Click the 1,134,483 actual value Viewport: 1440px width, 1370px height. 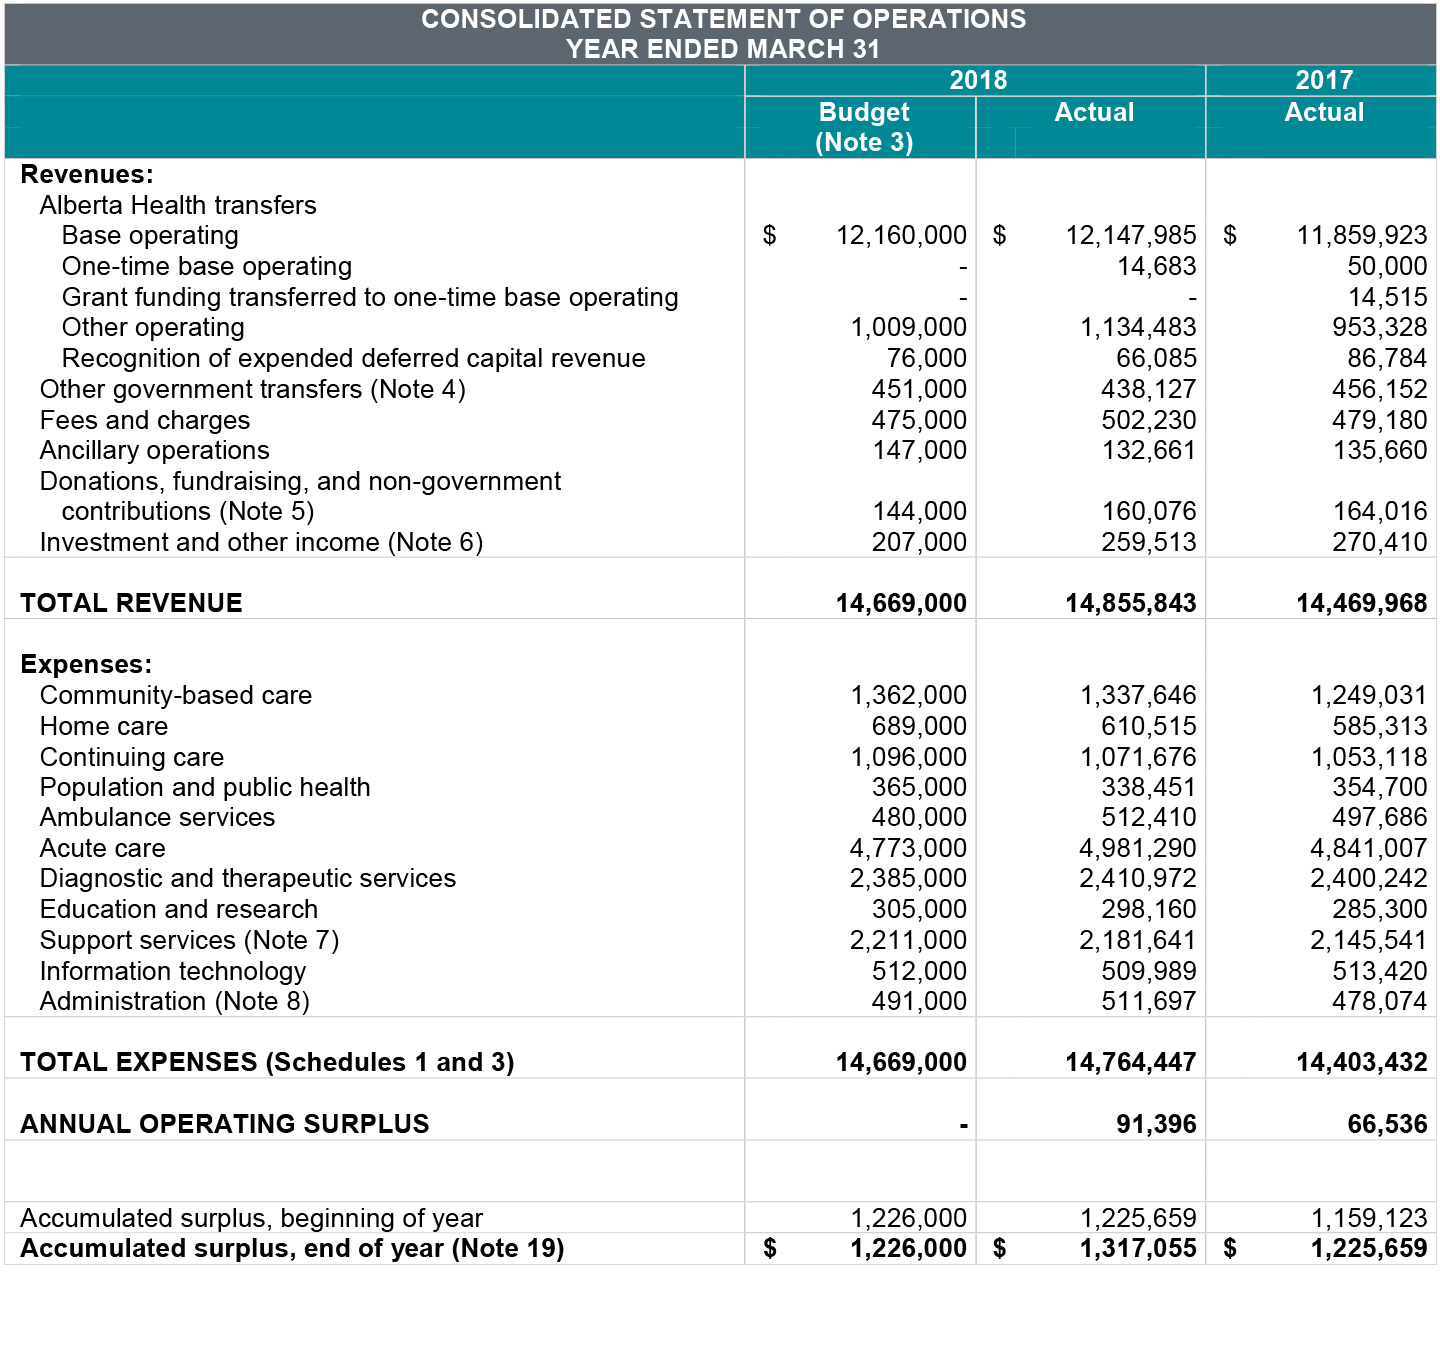pyautogui.click(x=1138, y=328)
